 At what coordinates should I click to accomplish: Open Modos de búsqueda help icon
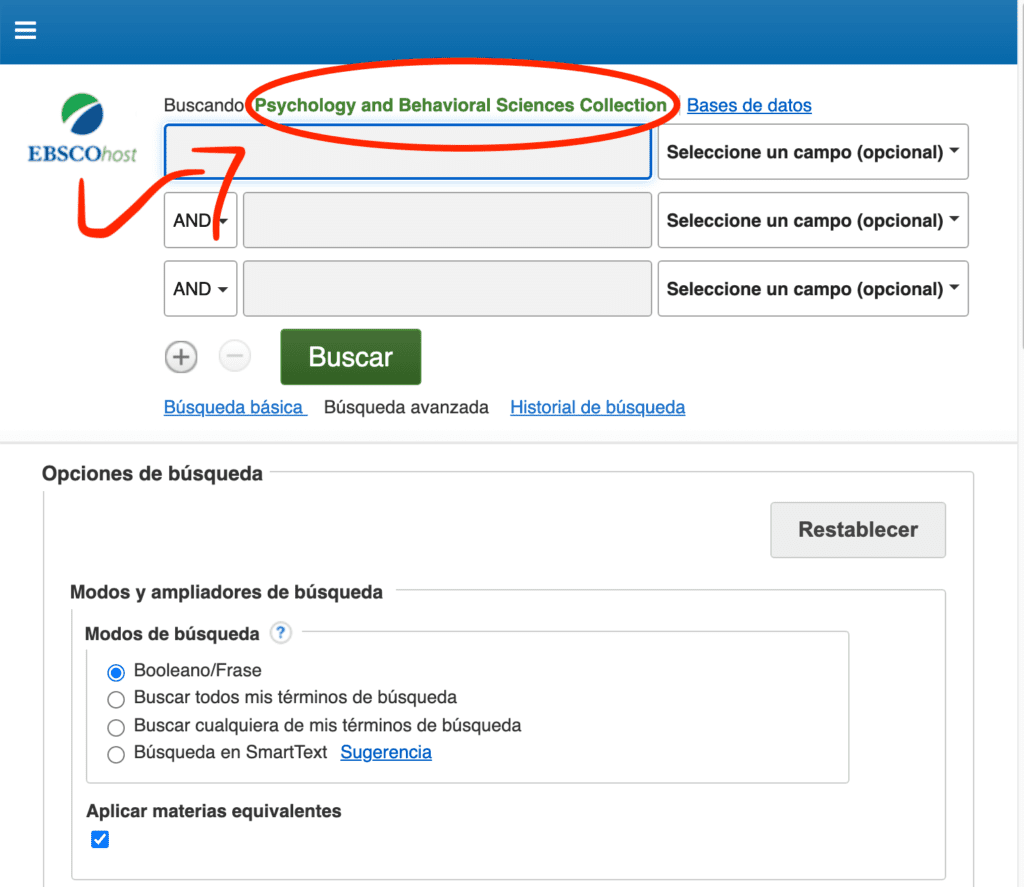coord(281,633)
